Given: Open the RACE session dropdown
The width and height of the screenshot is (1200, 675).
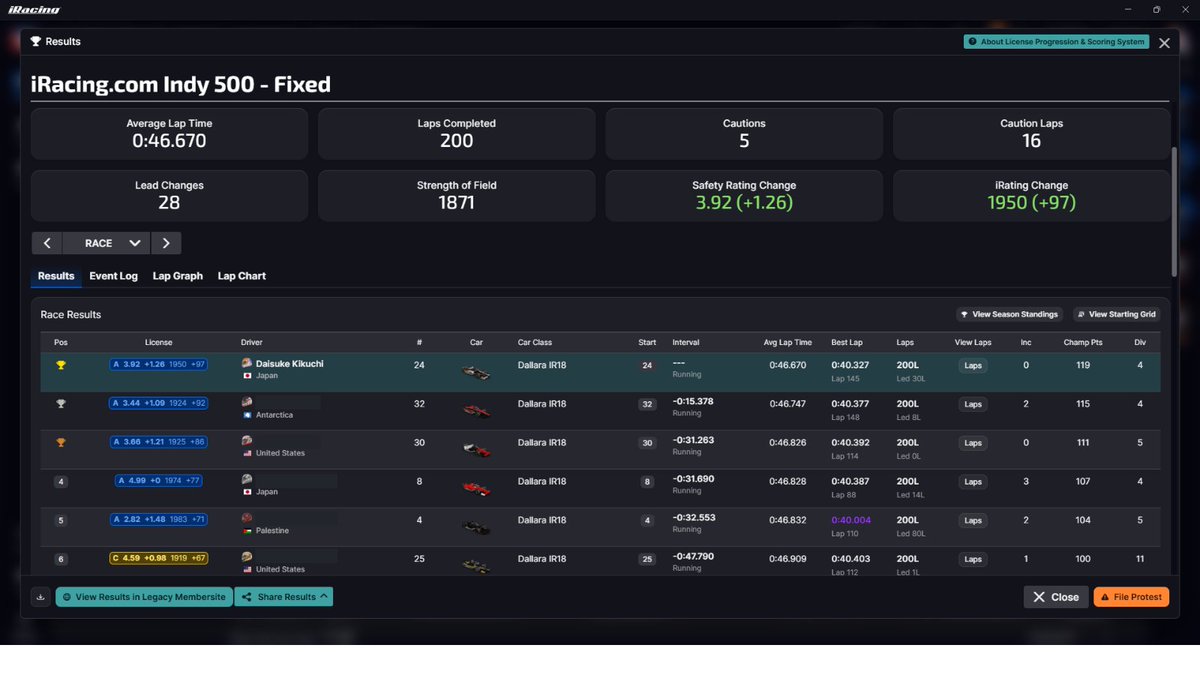Looking at the screenshot, I should pos(106,243).
